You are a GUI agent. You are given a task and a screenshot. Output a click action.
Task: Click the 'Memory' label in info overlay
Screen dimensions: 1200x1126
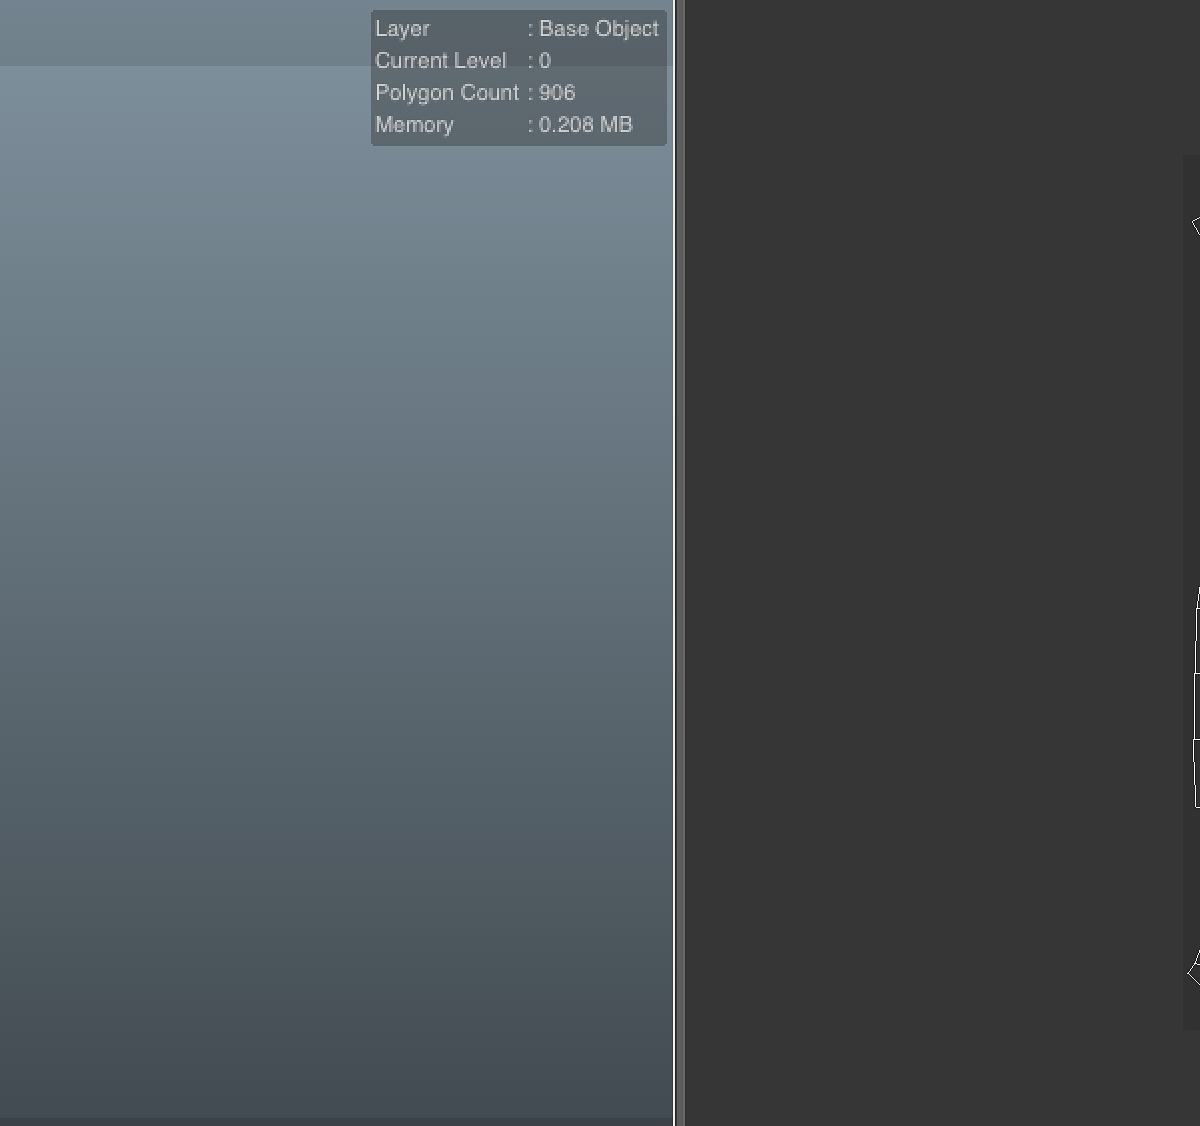414,125
